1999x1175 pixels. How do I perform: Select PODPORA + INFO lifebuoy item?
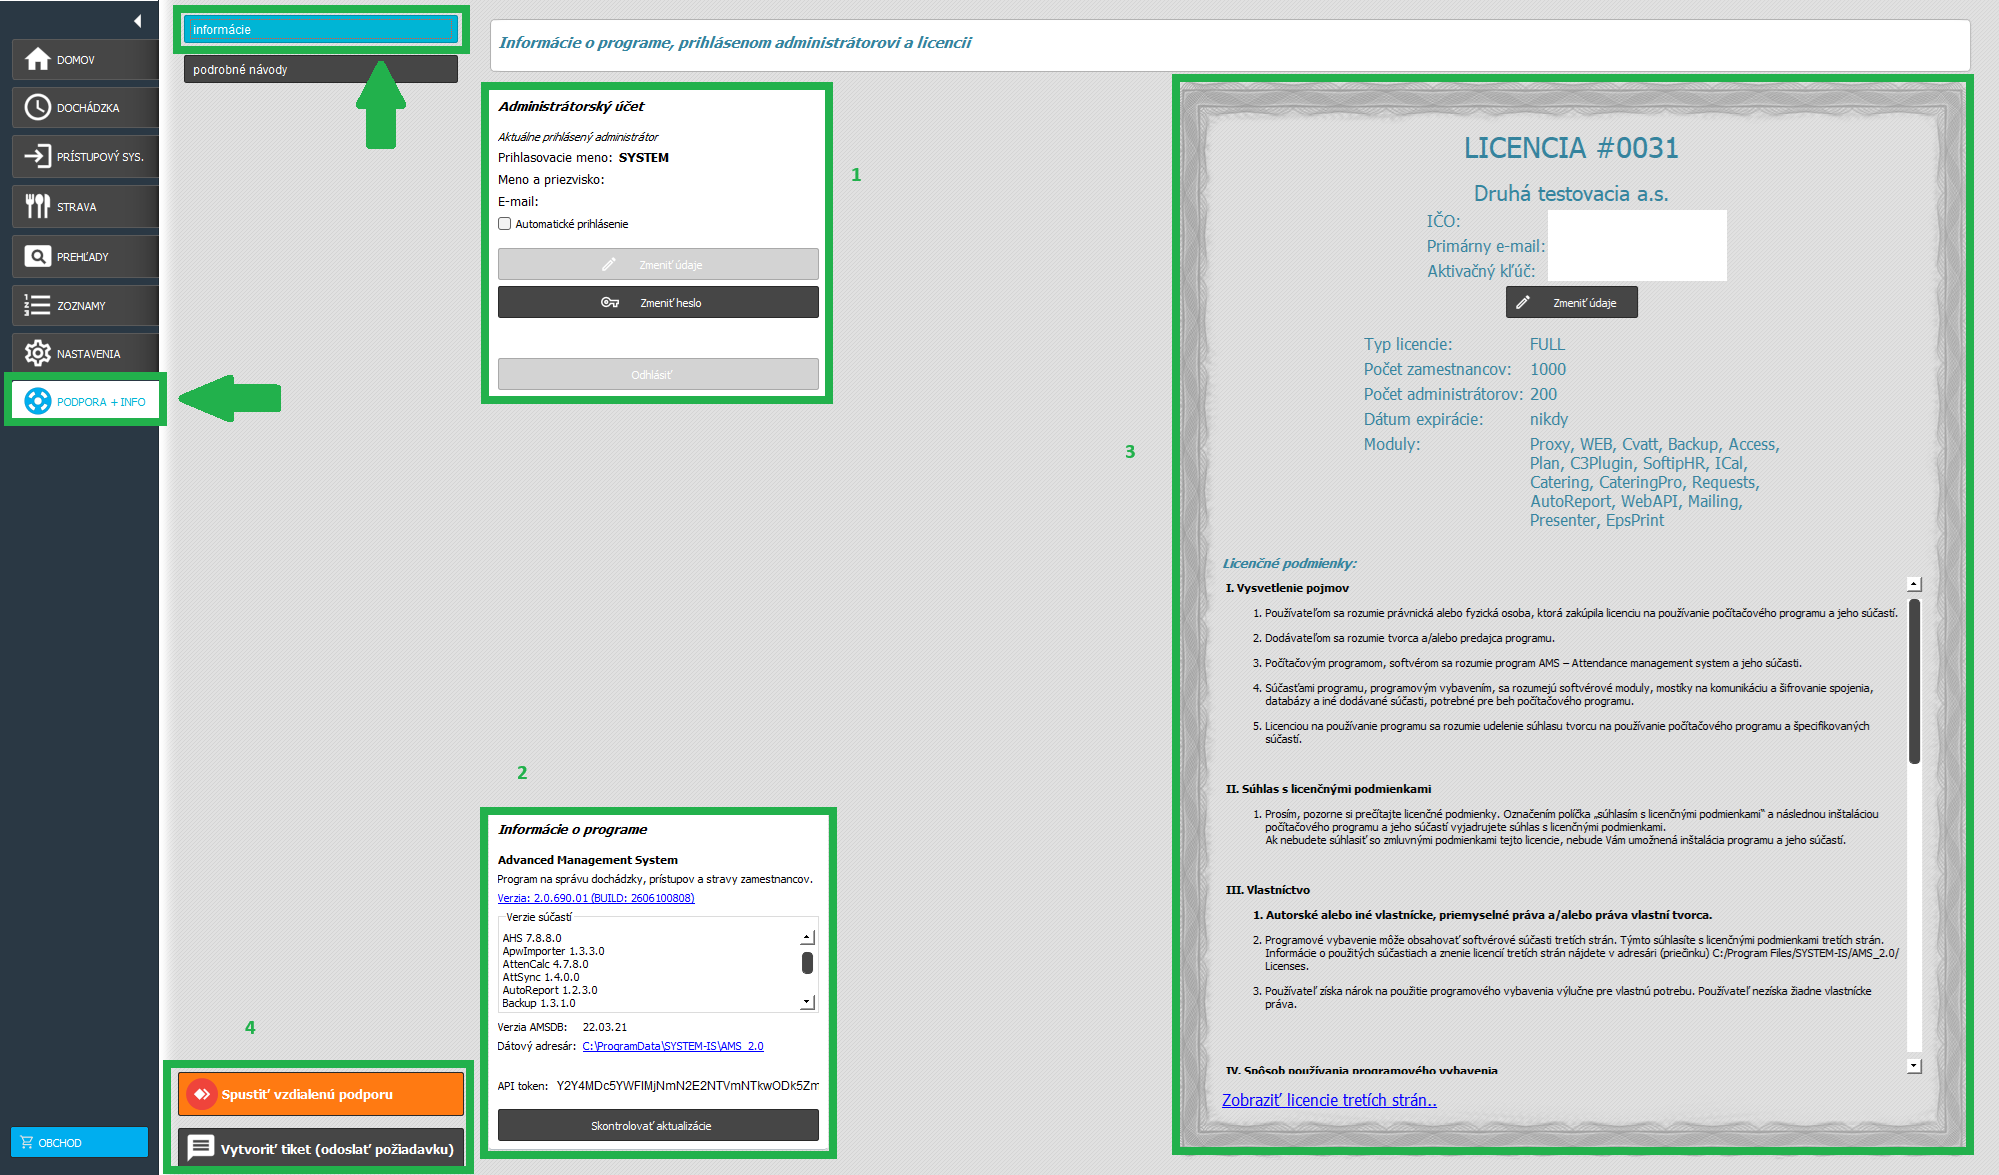point(85,402)
